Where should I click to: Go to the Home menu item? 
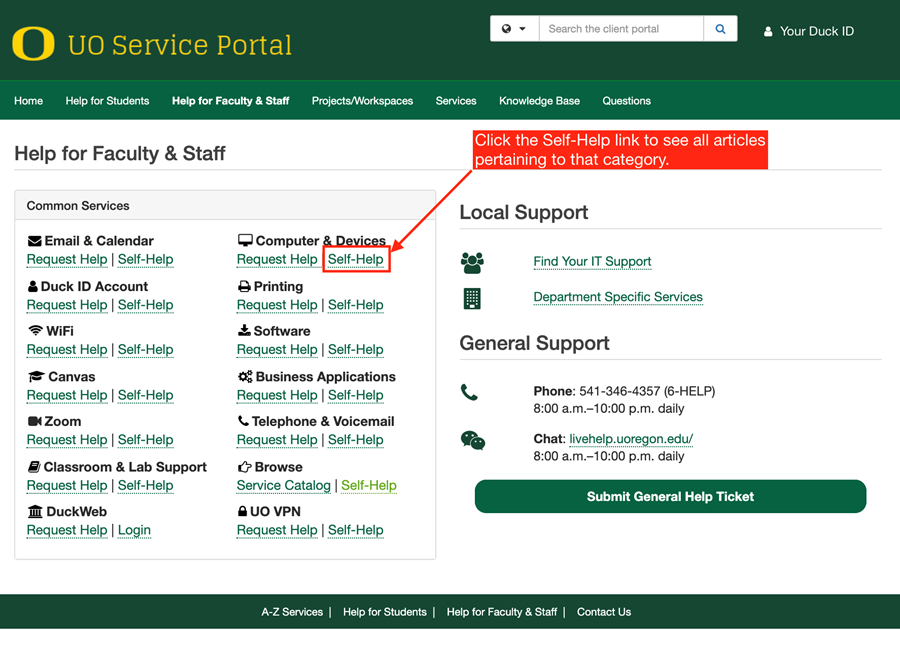29,101
